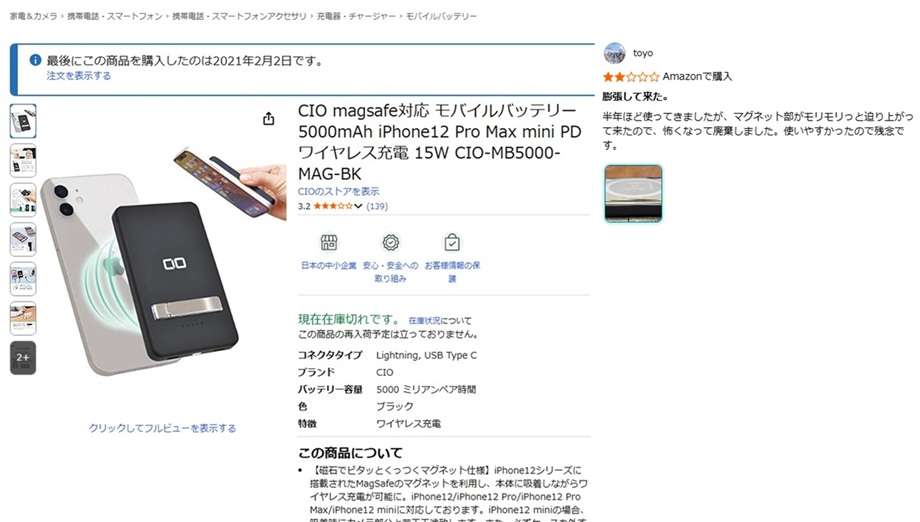This screenshot has height=522, width=920.
Task: Select the first product thumbnail
Action: (23, 121)
